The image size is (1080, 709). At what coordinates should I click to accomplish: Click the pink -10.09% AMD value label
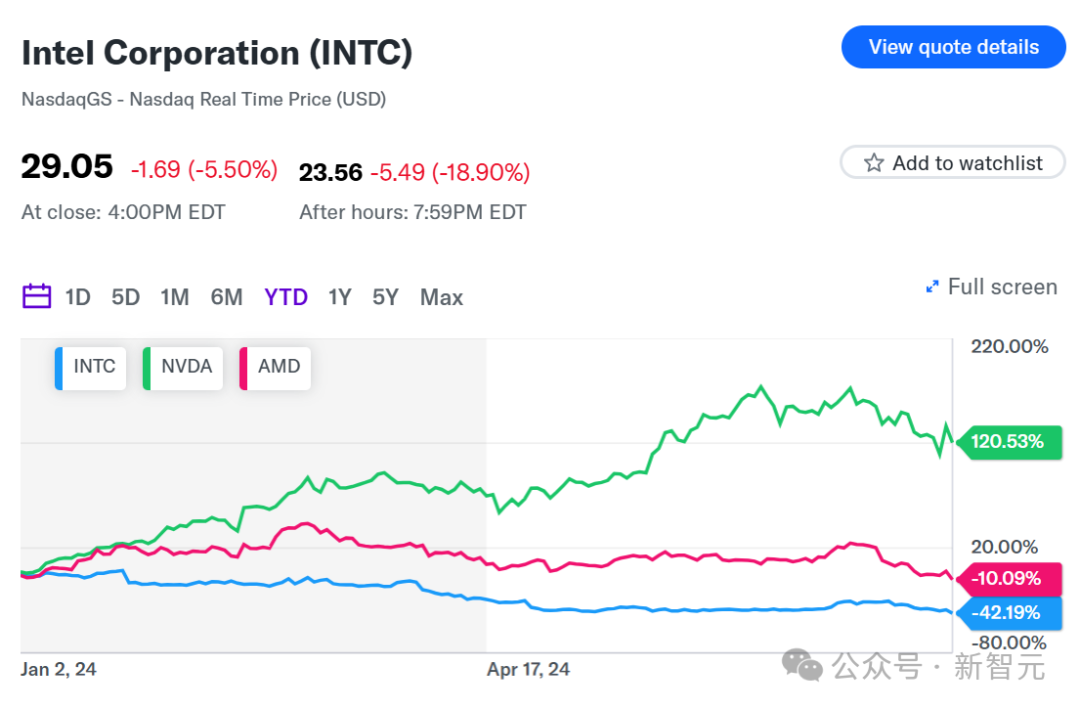[1010, 579]
